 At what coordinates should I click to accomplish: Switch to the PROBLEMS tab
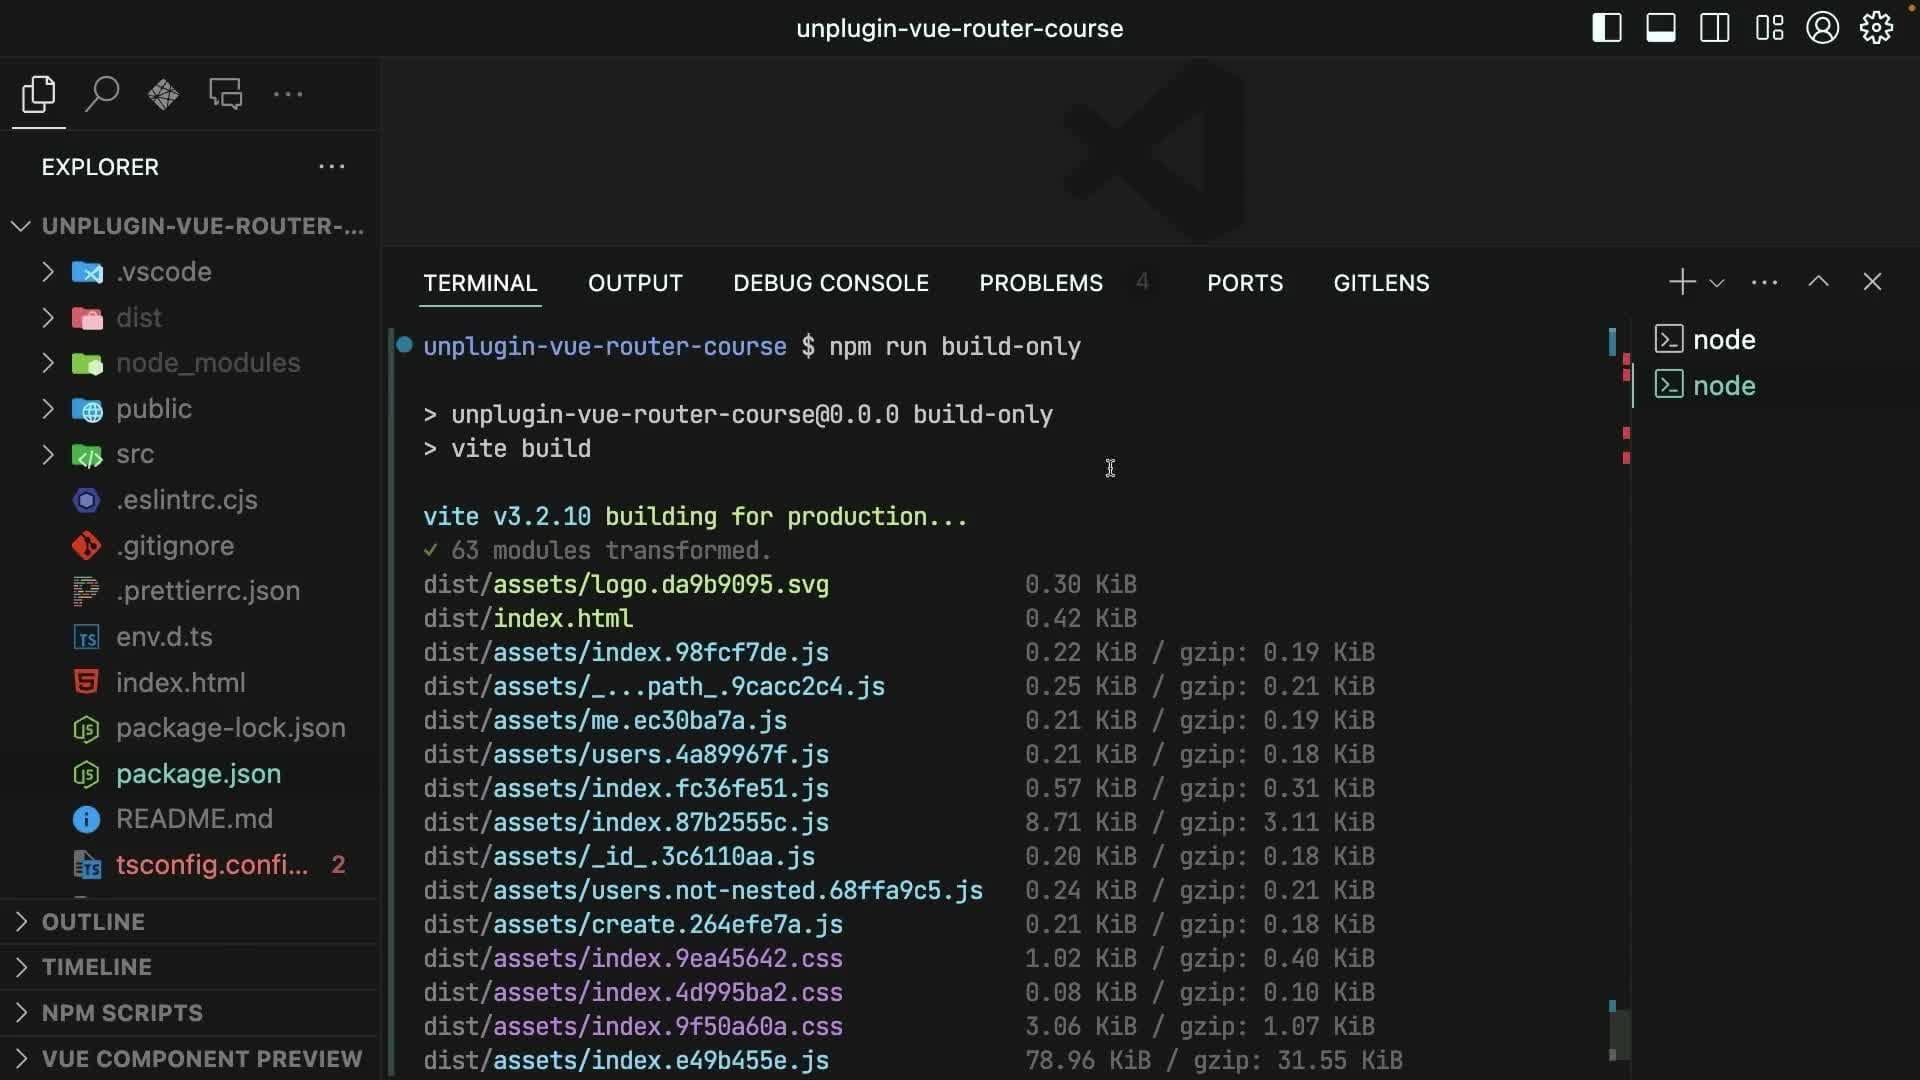1040,283
